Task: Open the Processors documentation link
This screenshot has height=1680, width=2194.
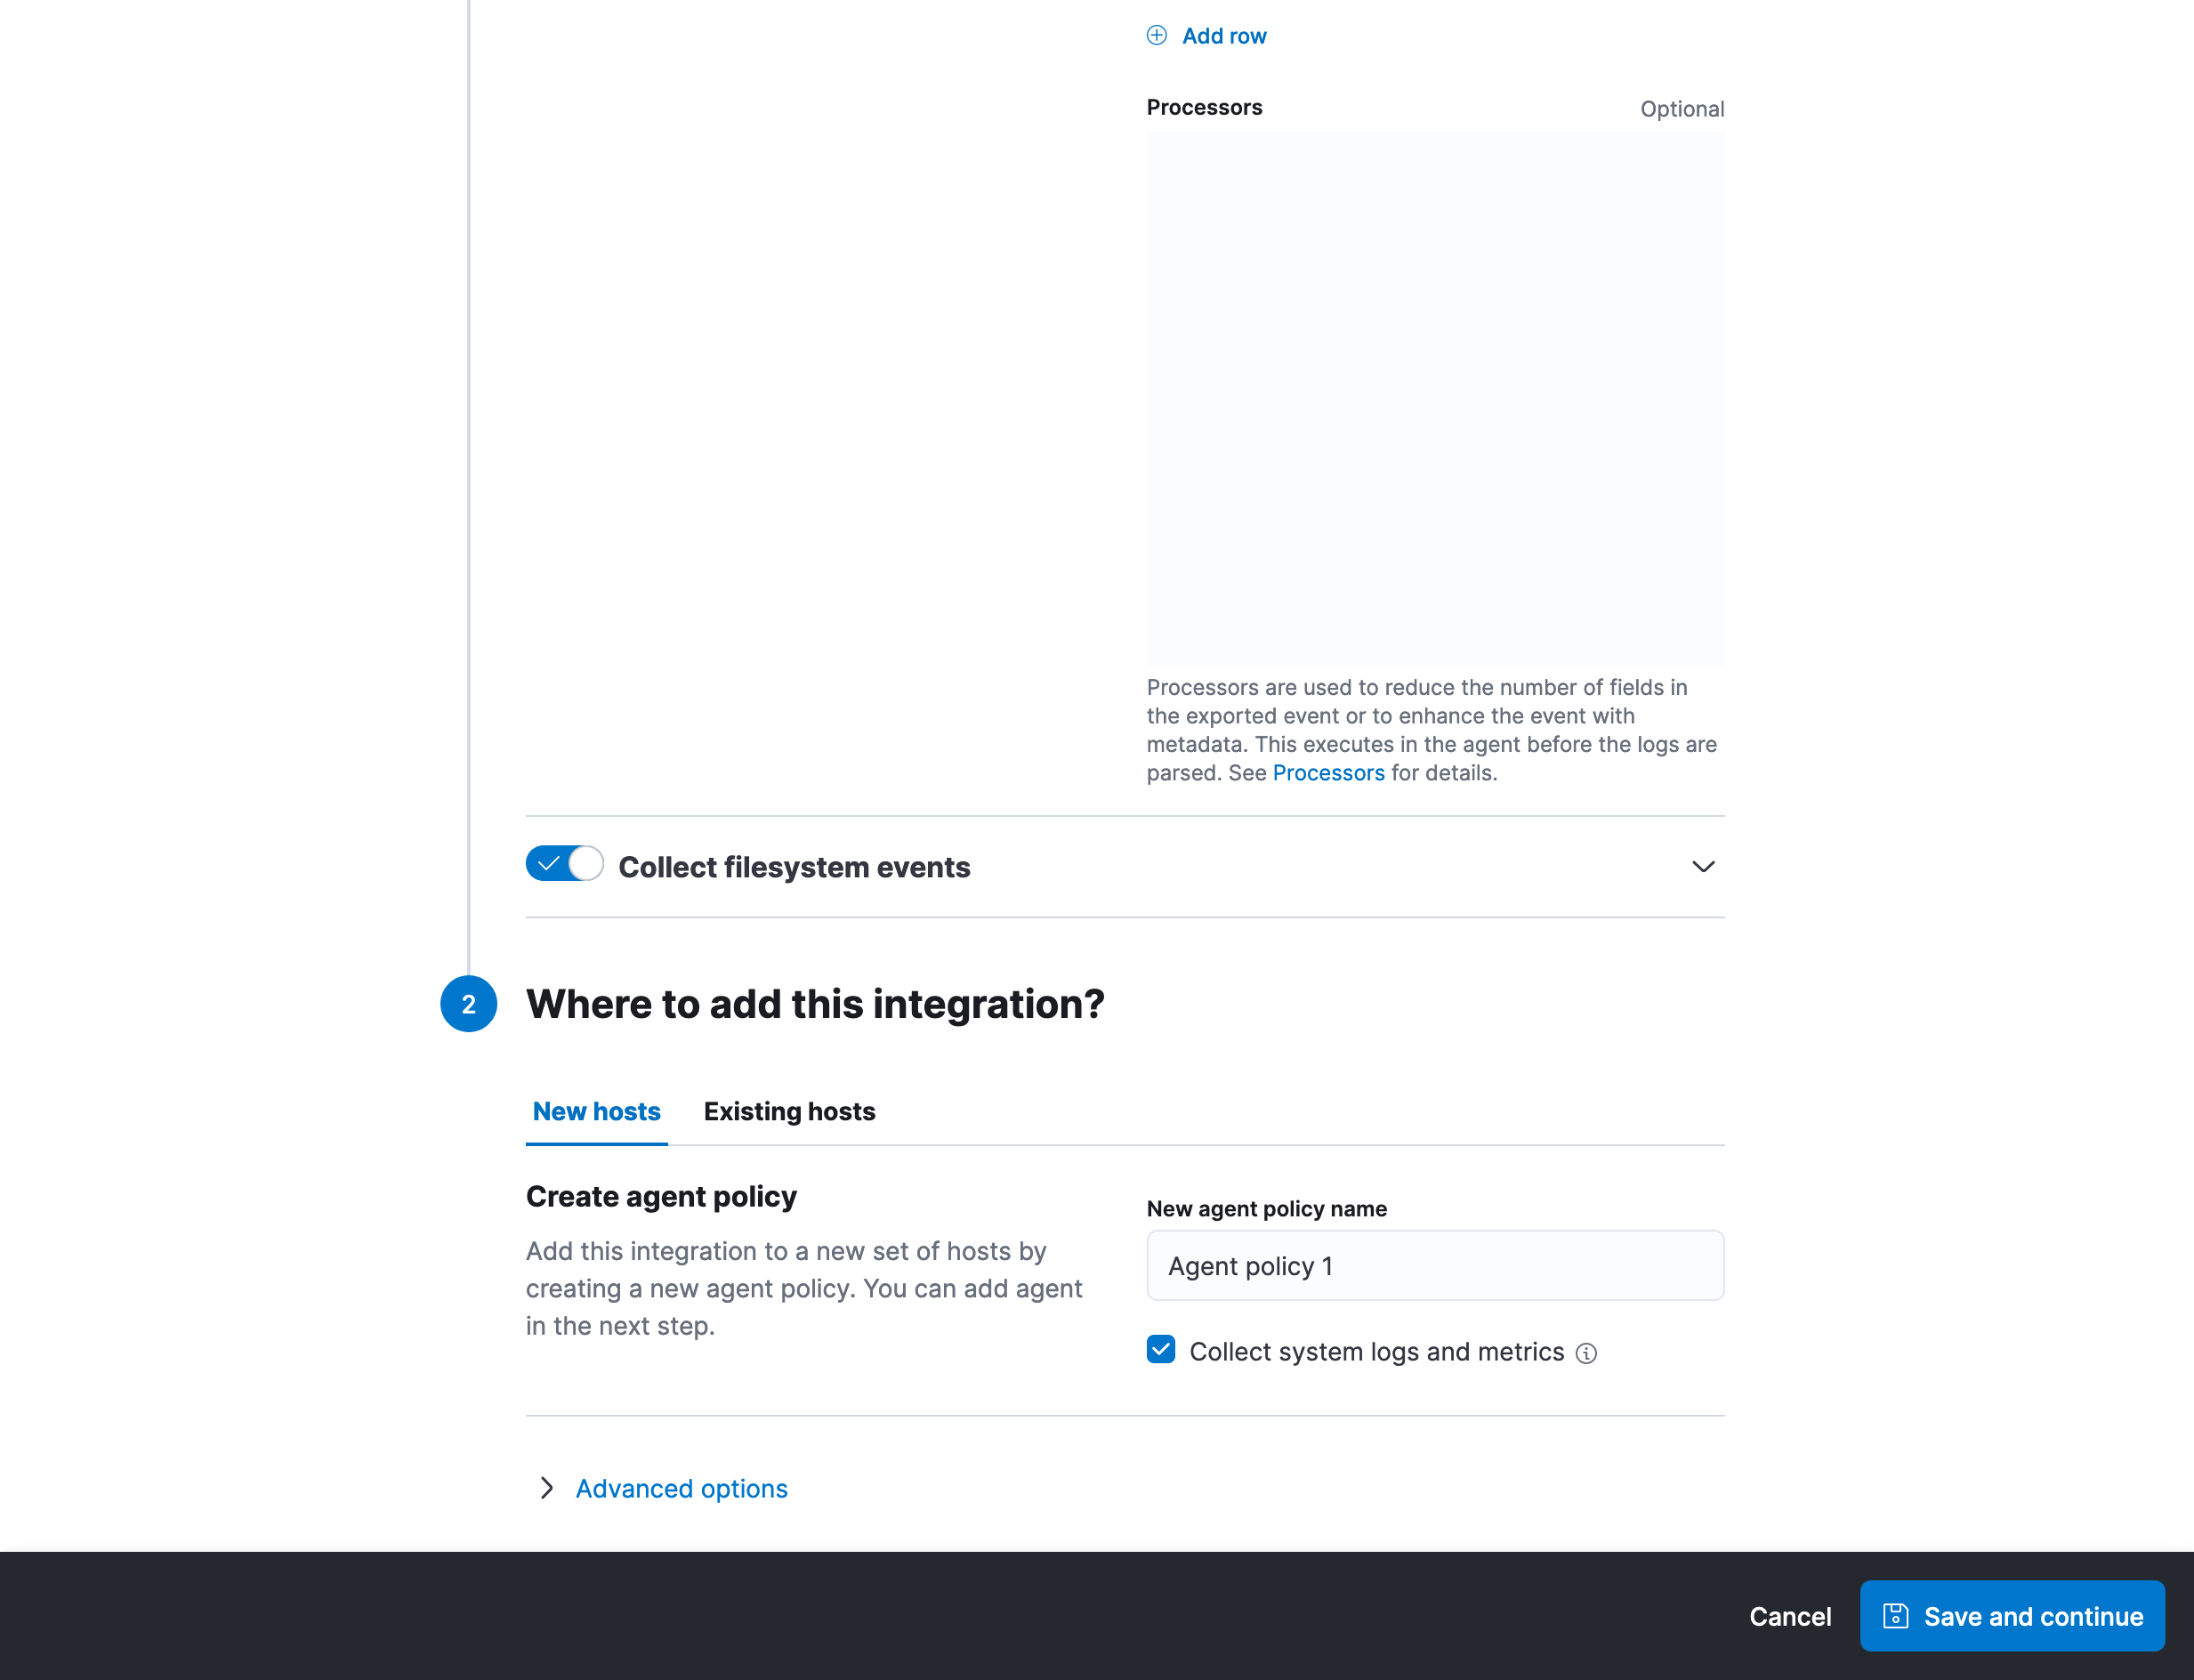Action: 1327,773
